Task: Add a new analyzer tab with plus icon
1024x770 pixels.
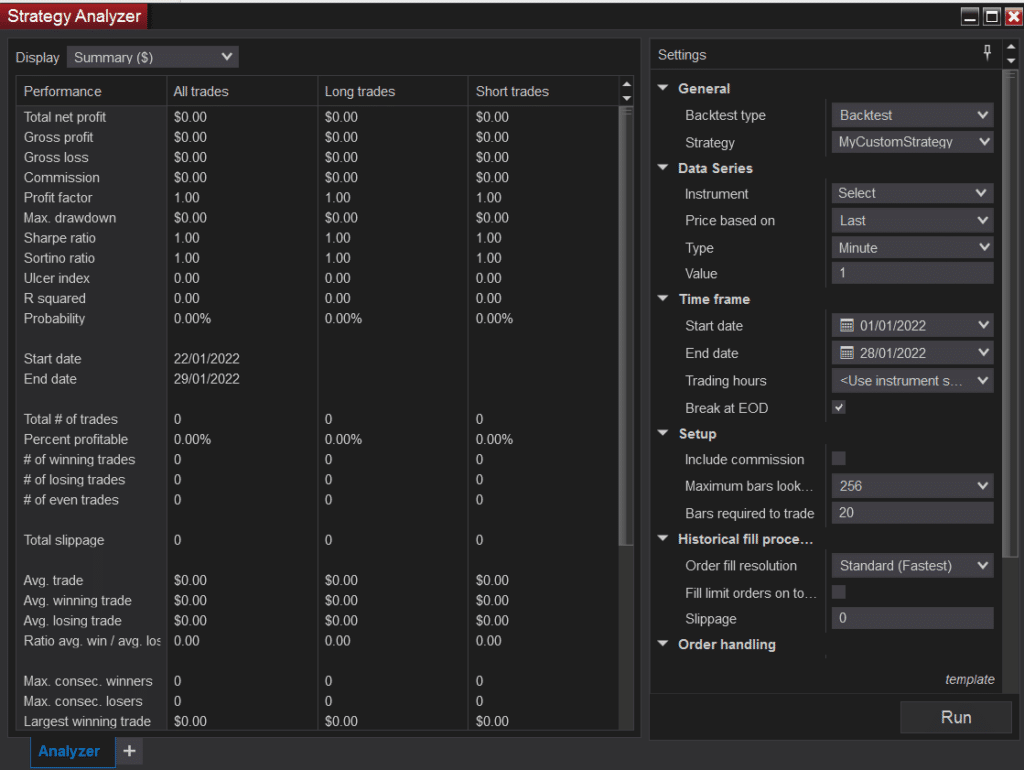Action: 128,750
